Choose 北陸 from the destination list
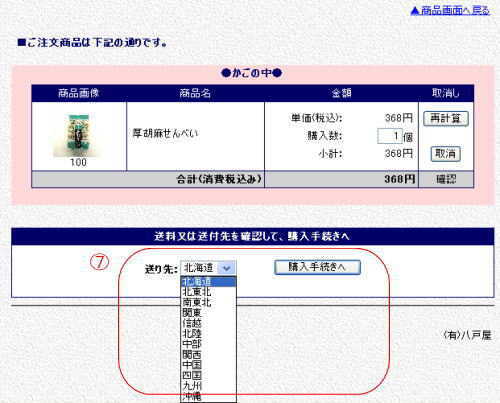 coord(208,333)
